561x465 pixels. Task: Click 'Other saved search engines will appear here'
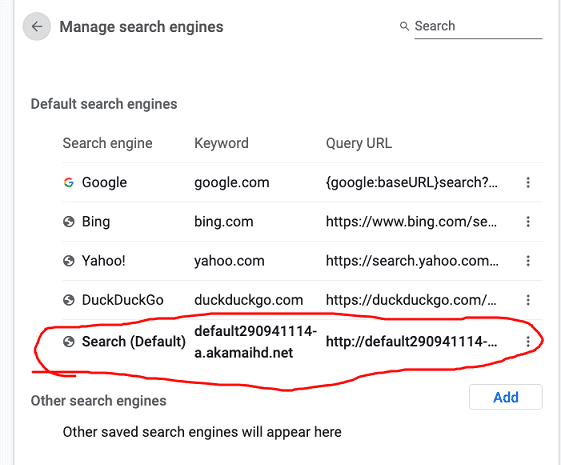(202, 432)
